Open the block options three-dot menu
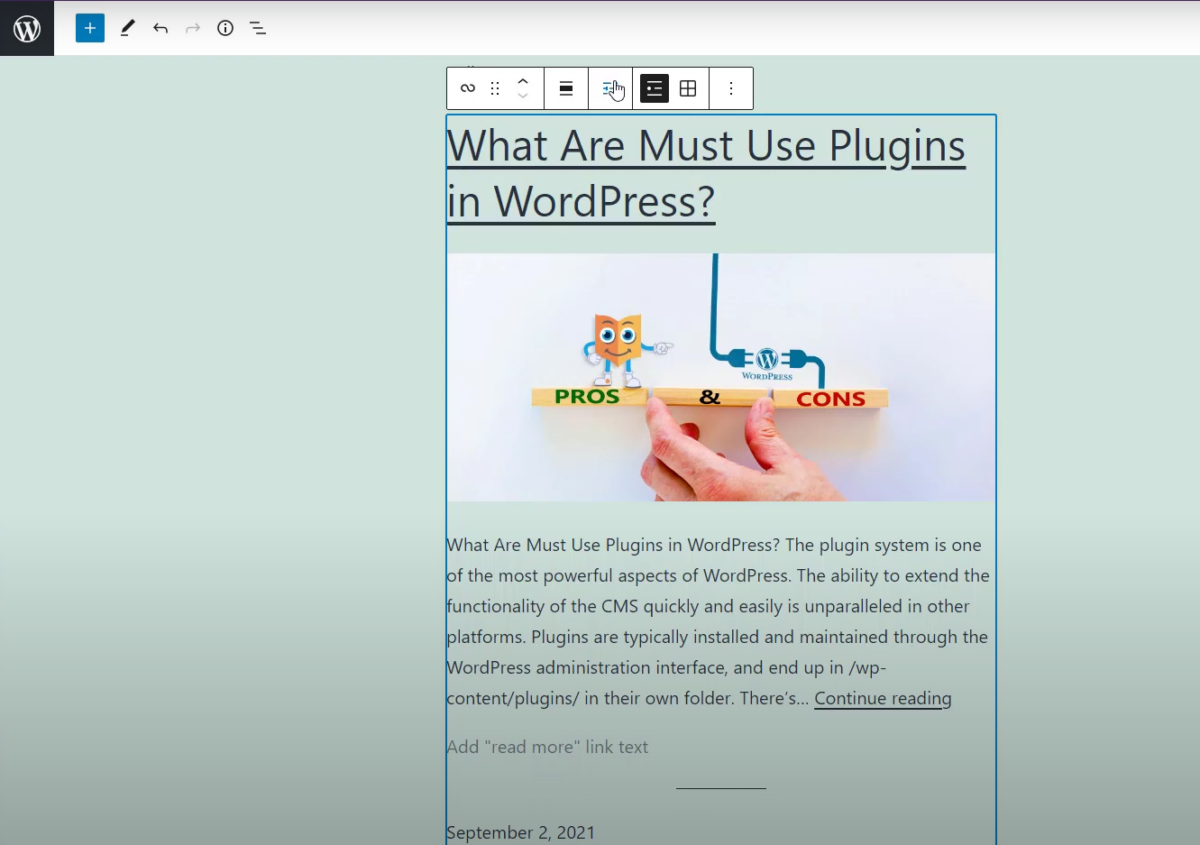Screen dimensions: 1200x845 [731, 88]
